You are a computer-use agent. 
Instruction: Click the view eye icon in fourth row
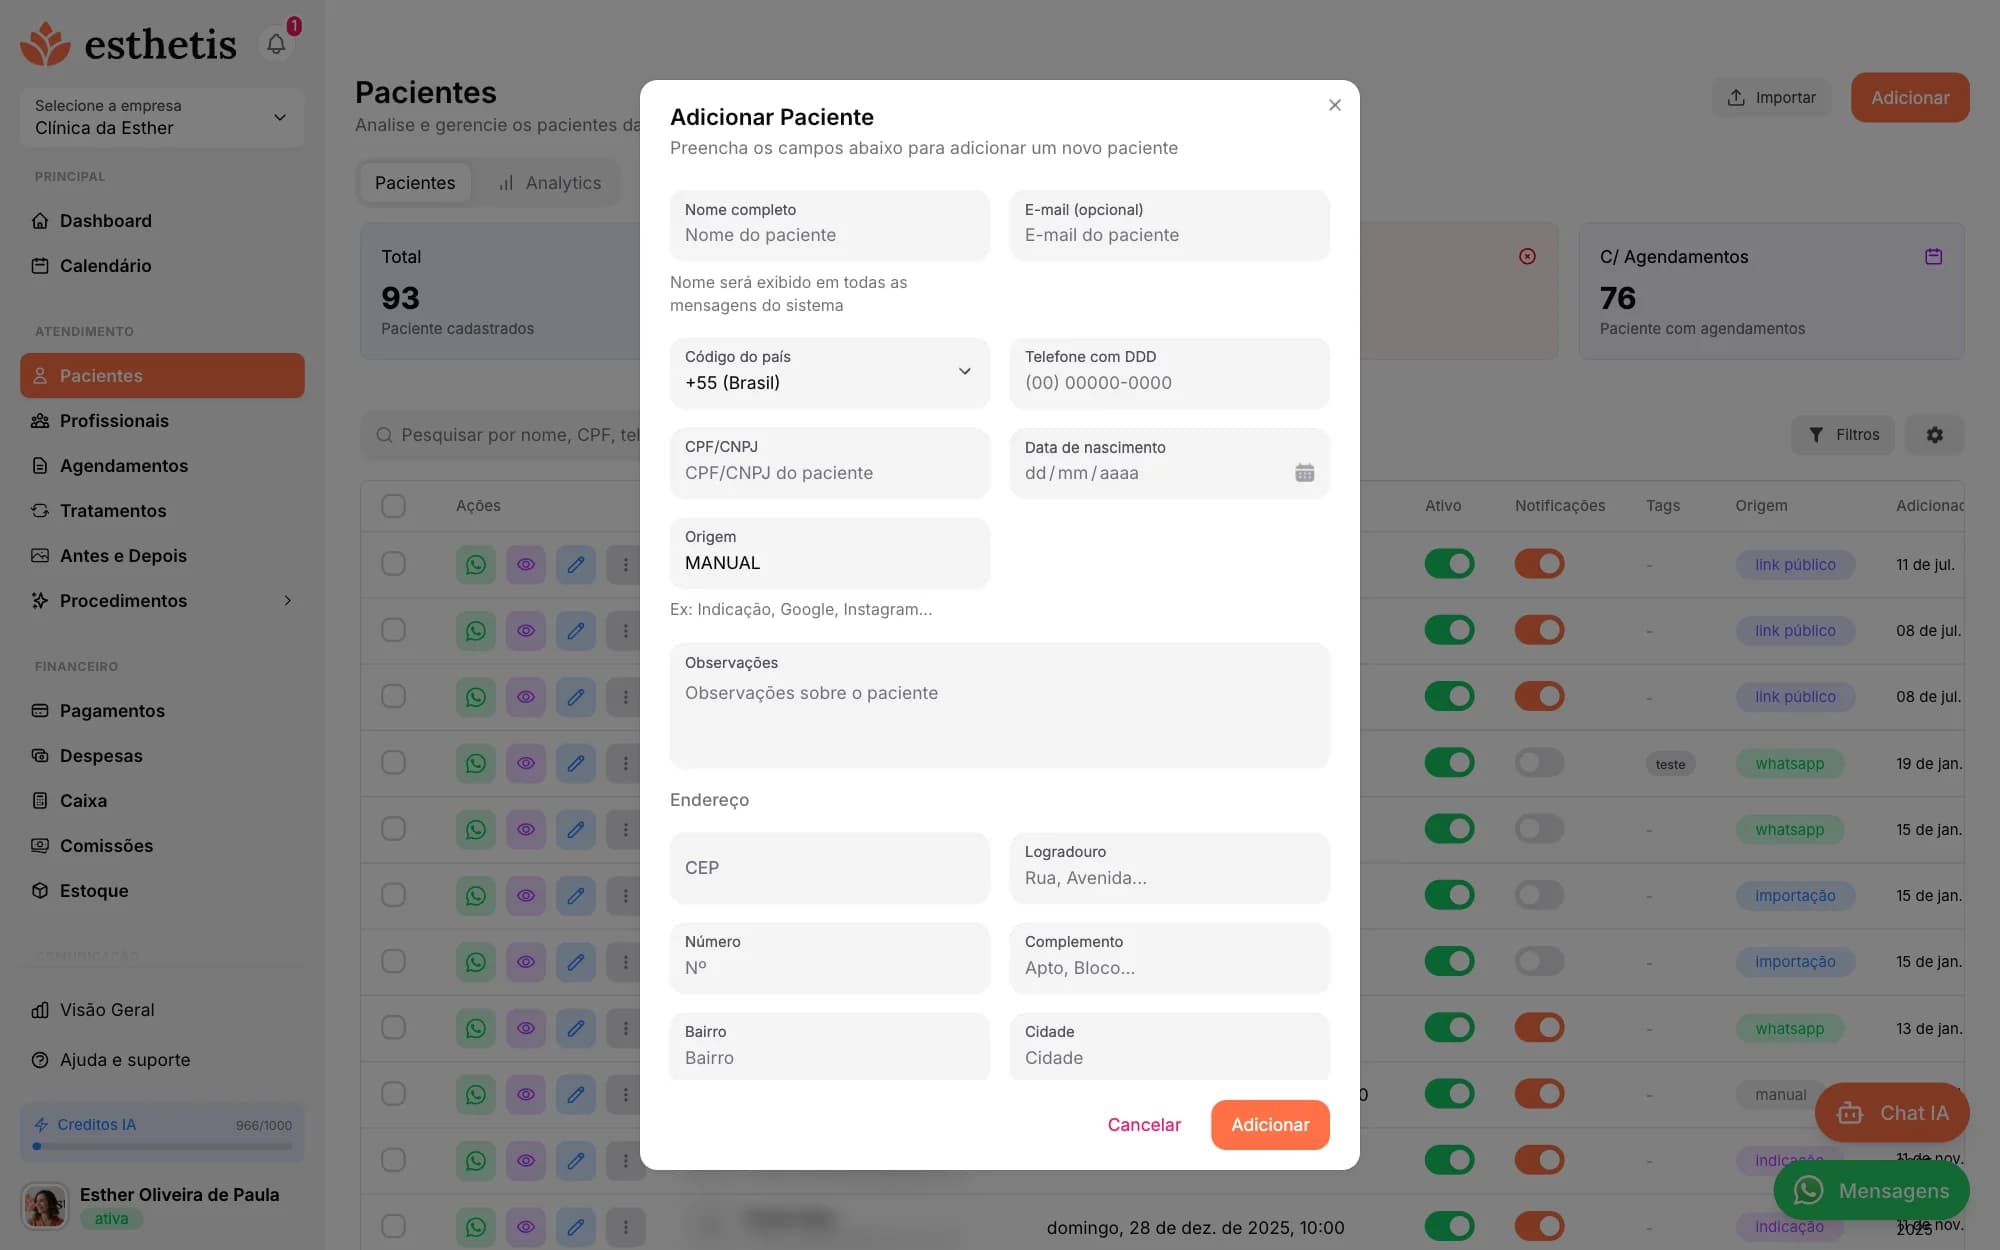click(x=526, y=763)
